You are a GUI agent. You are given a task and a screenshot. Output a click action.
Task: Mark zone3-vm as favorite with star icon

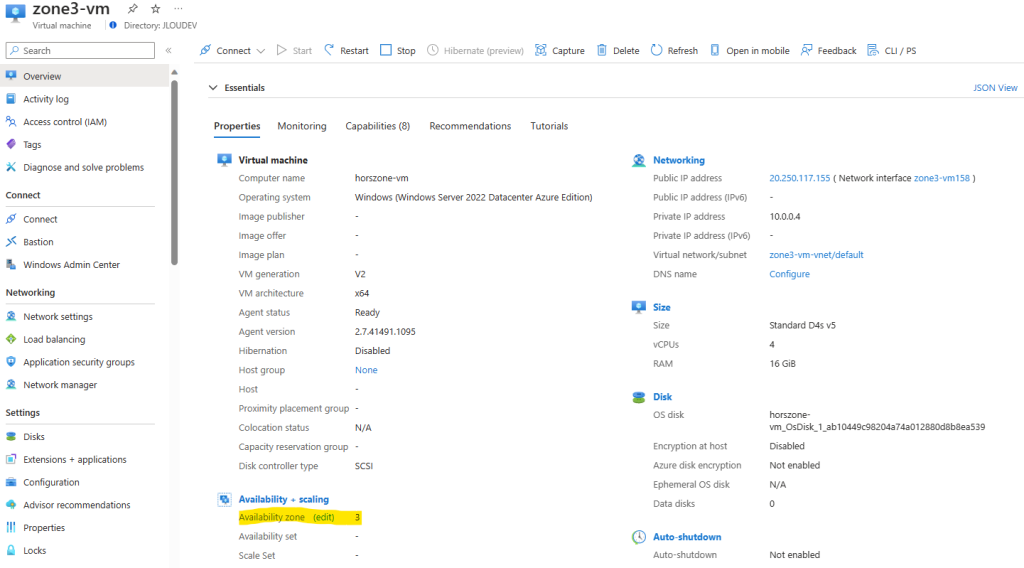click(155, 8)
